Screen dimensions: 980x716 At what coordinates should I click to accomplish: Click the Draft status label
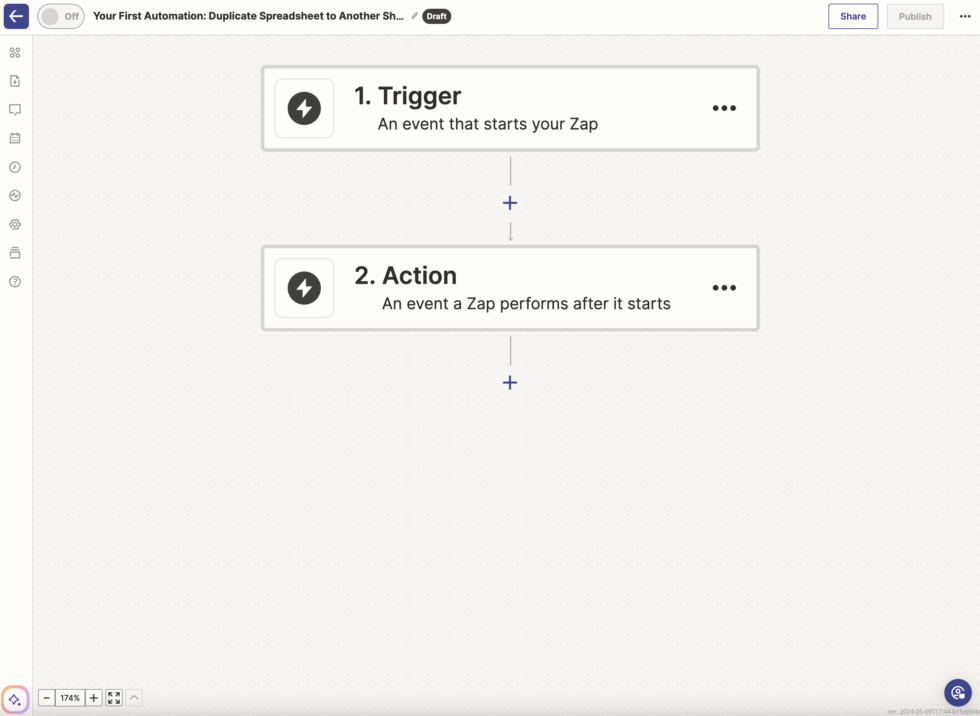(435, 16)
